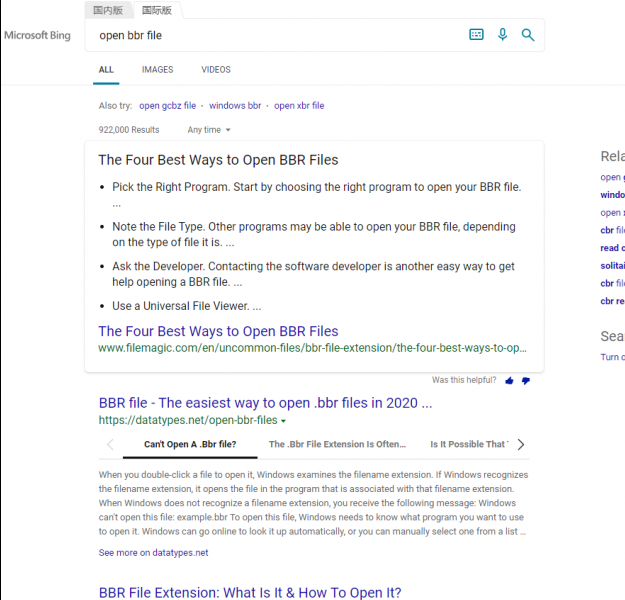Switch to the IMAGES tab
Screen dimensions: 625x600
pyautogui.click(x=157, y=70)
